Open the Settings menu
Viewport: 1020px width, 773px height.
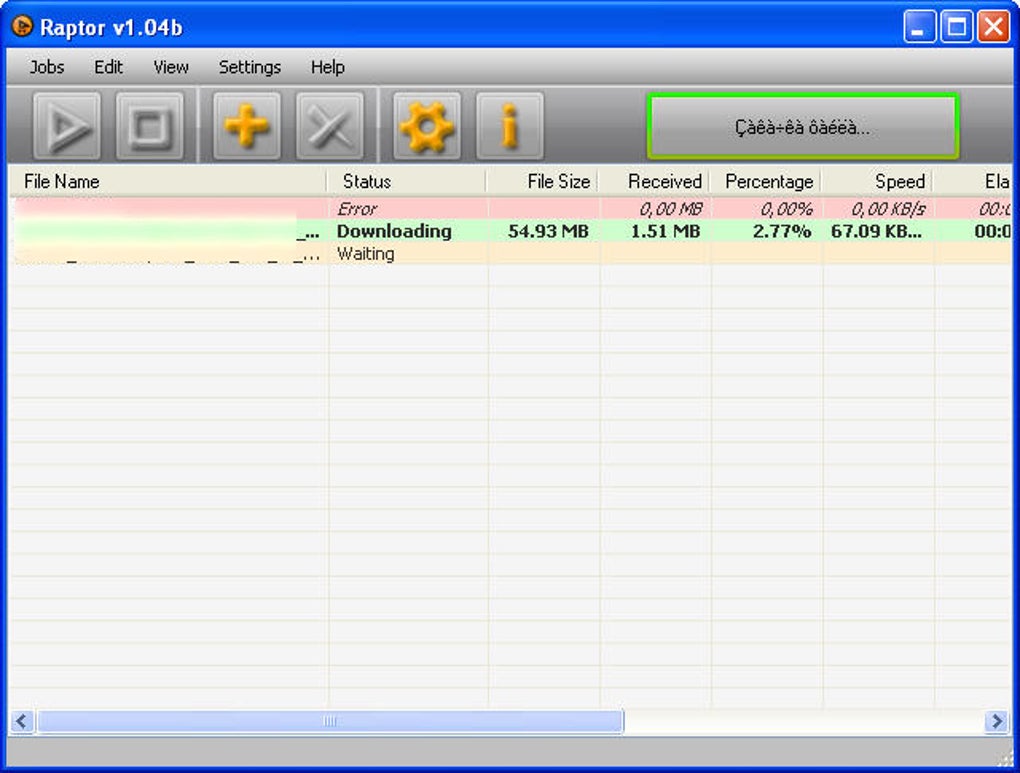[250, 67]
